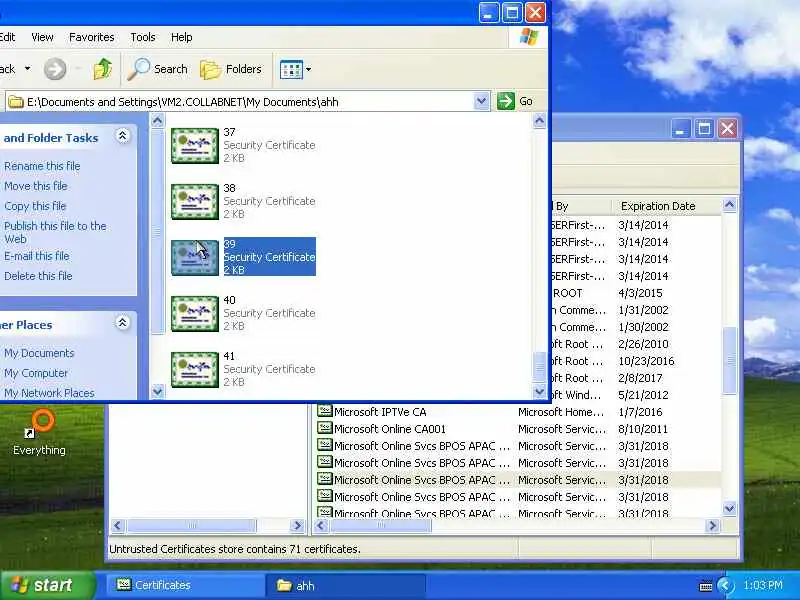This screenshot has width=800, height=600.
Task: Switch to Certificates taskbar button
Action: (185, 585)
